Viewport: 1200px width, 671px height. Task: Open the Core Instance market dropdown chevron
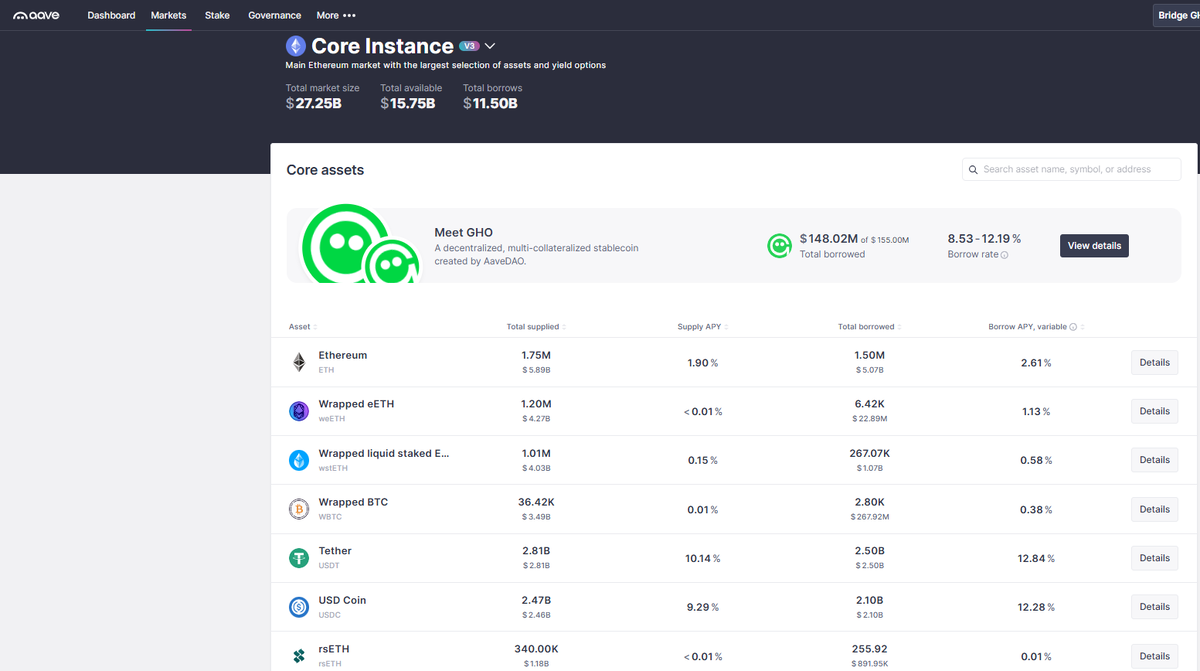(490, 46)
